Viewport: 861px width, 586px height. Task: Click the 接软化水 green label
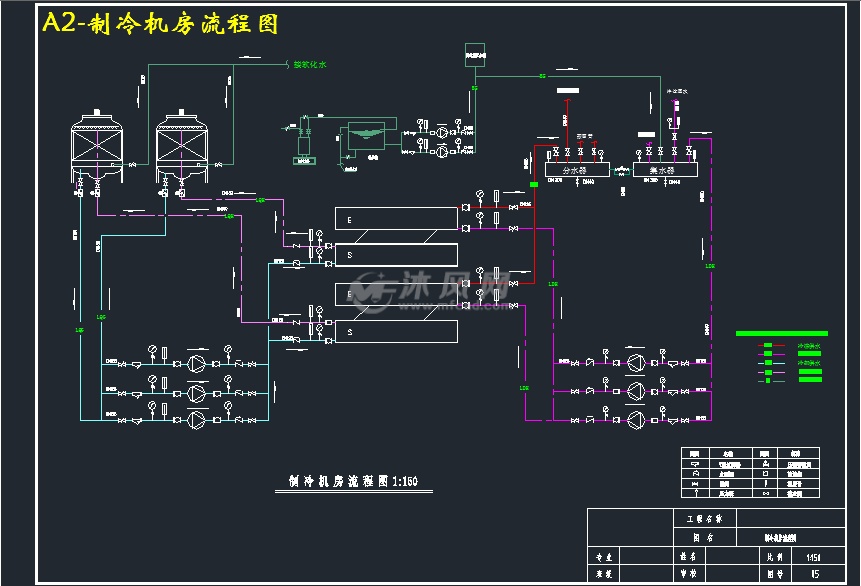pos(310,65)
